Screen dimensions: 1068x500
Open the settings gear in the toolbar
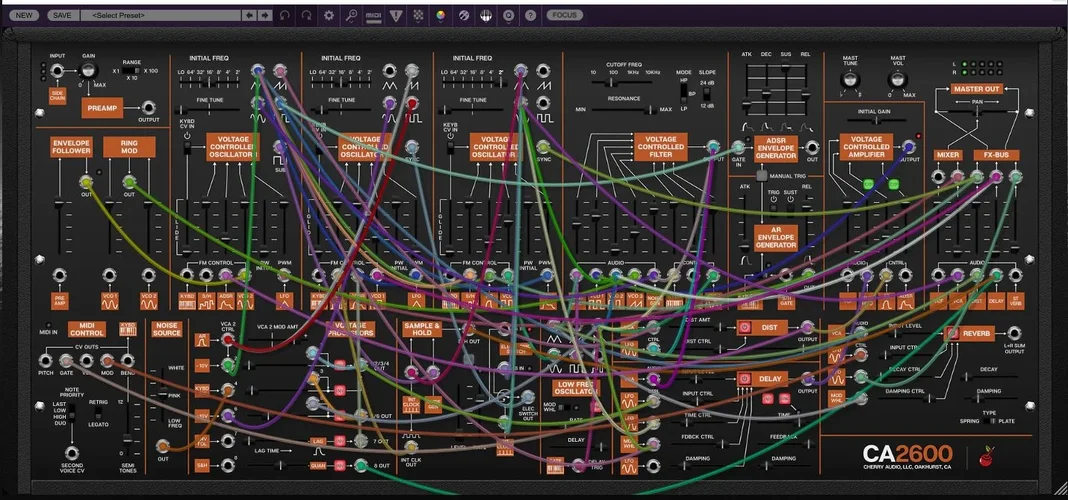pyautogui.click(x=329, y=15)
